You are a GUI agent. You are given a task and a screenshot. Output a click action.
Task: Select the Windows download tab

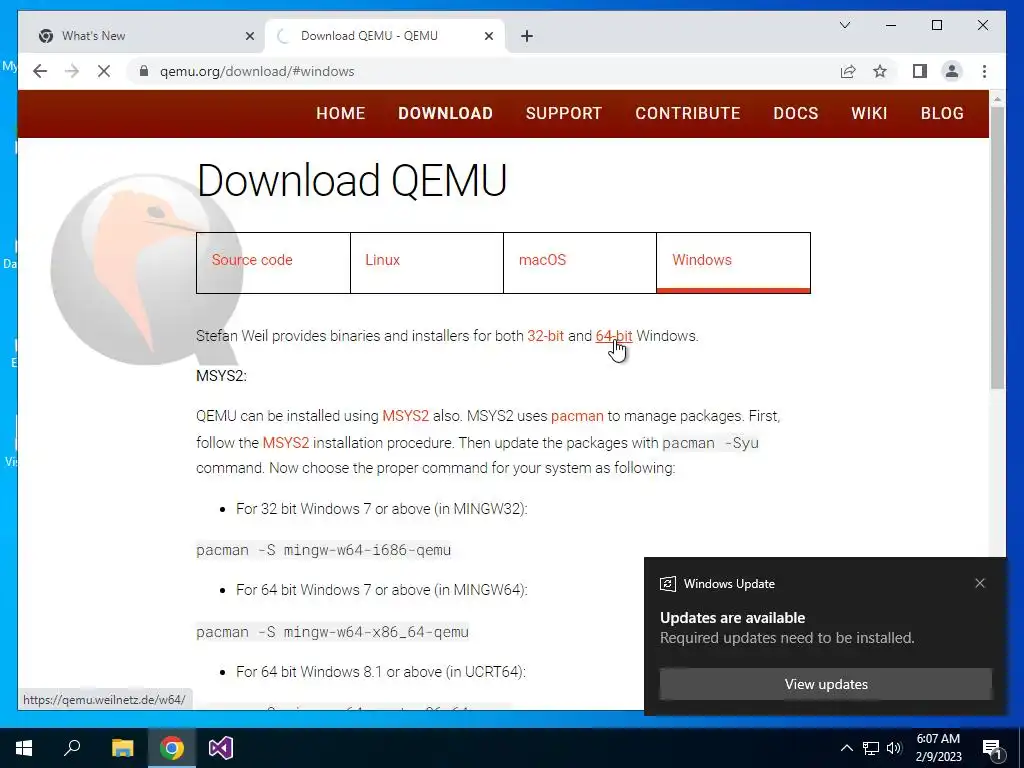[x=733, y=263]
